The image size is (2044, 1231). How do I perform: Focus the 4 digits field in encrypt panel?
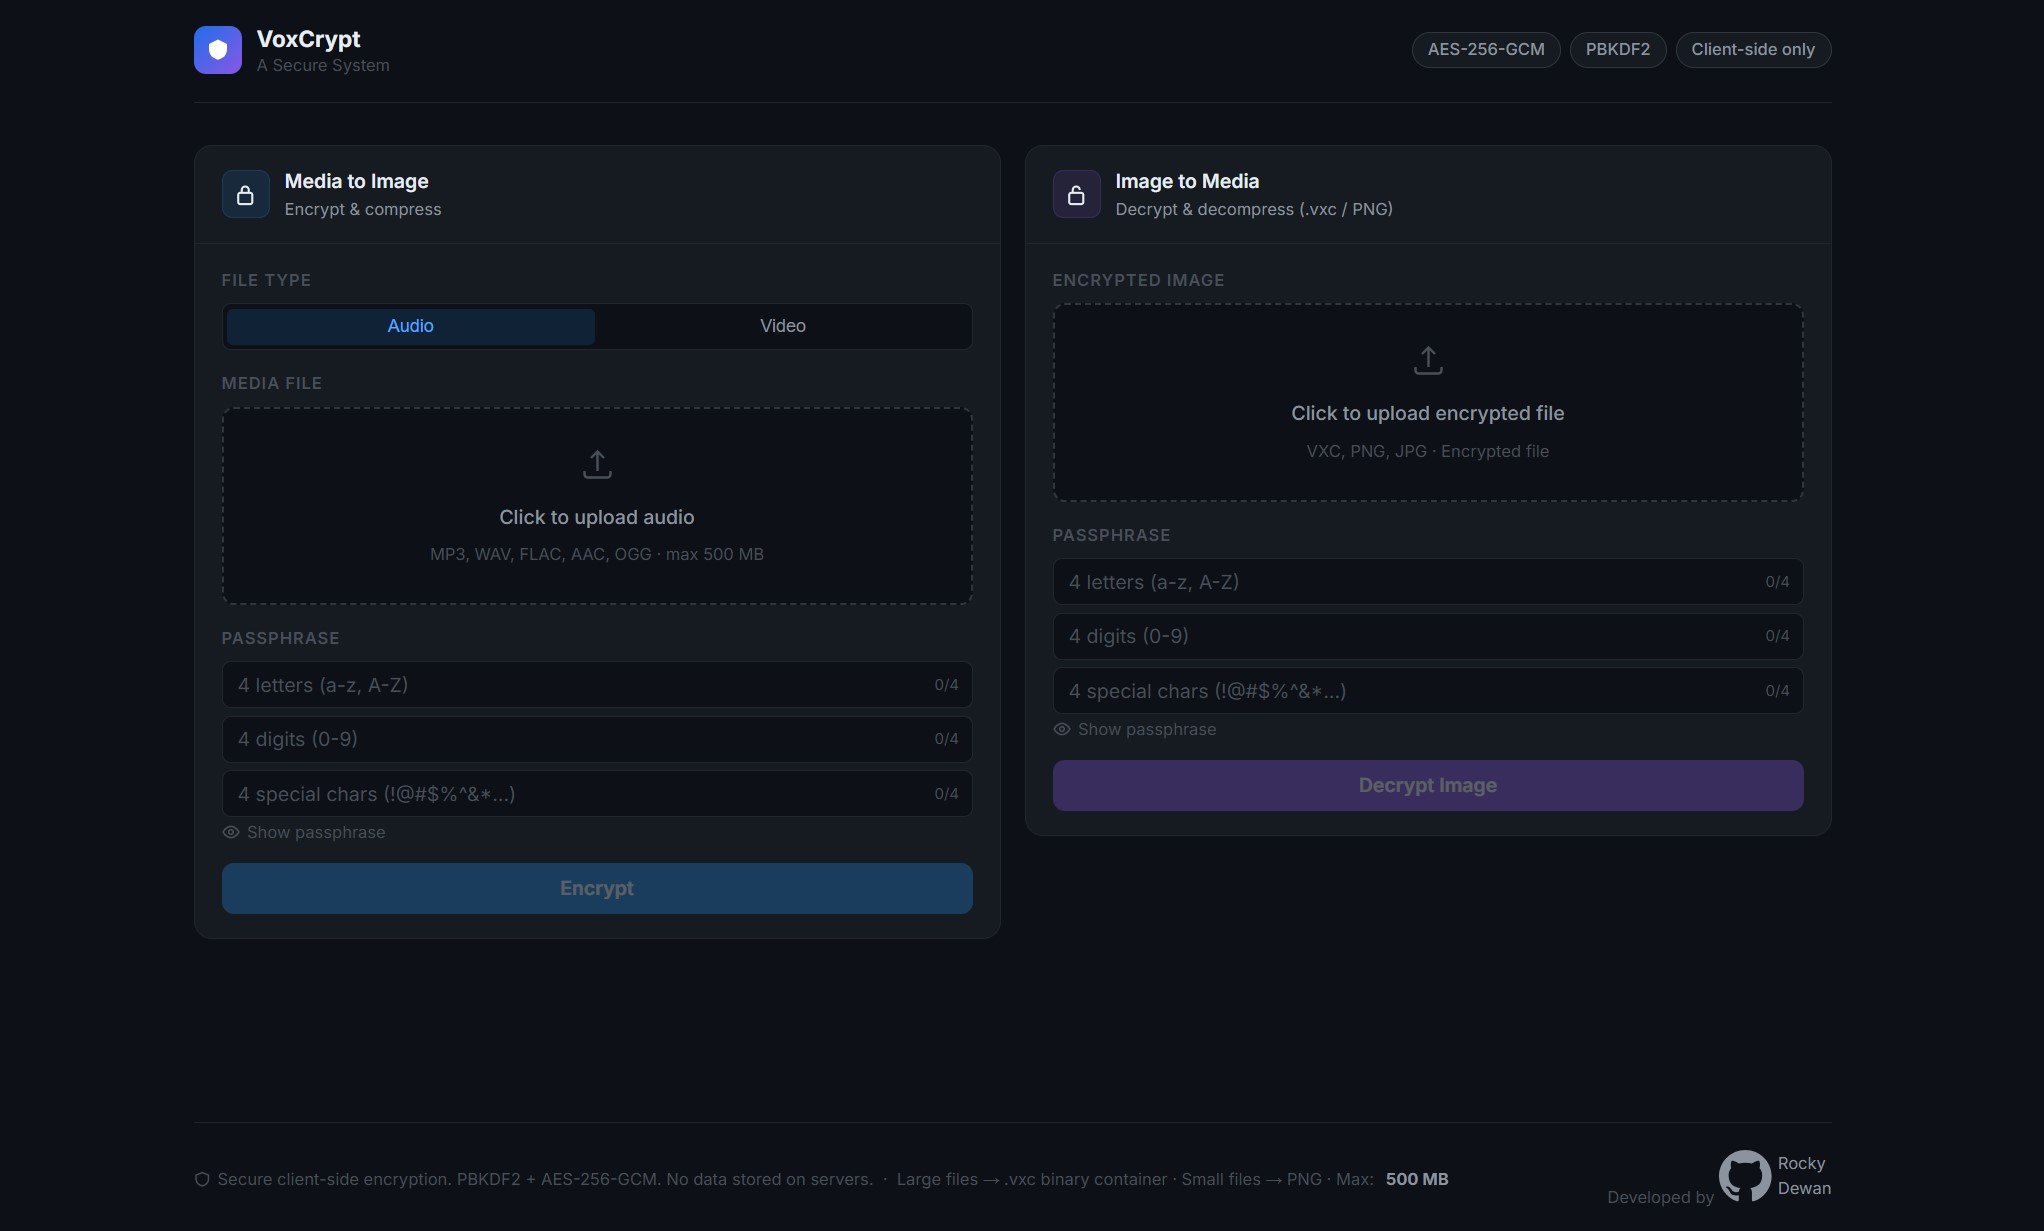580,740
